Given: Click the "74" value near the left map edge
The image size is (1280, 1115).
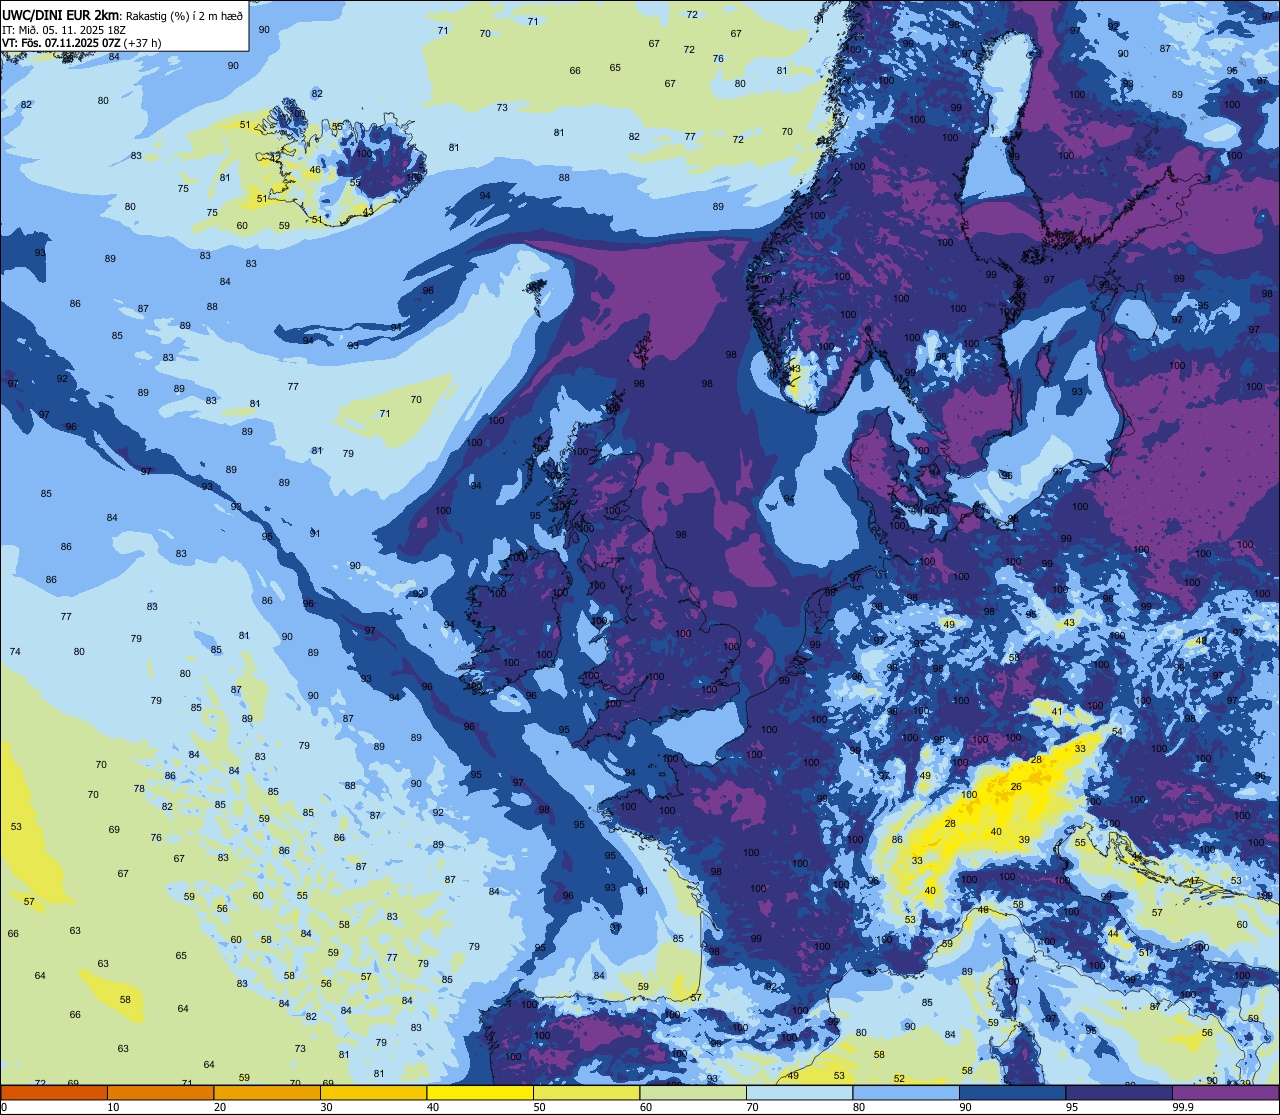Looking at the screenshot, I should tap(15, 652).
